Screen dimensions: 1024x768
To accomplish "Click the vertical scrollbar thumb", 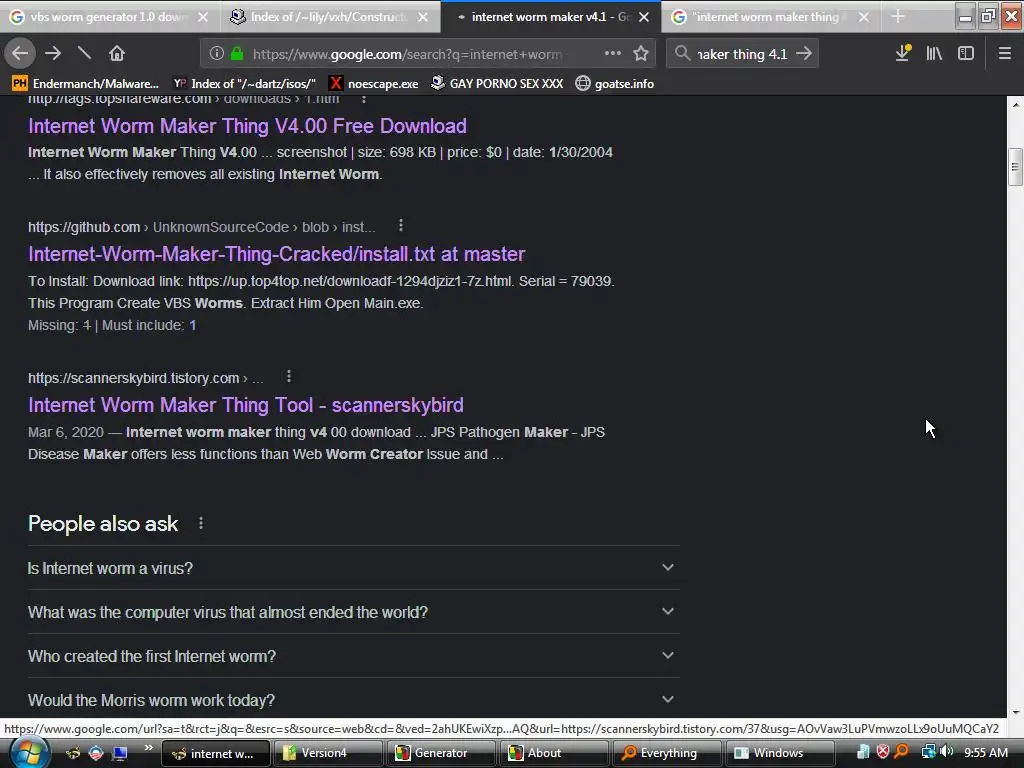I will [1014, 167].
